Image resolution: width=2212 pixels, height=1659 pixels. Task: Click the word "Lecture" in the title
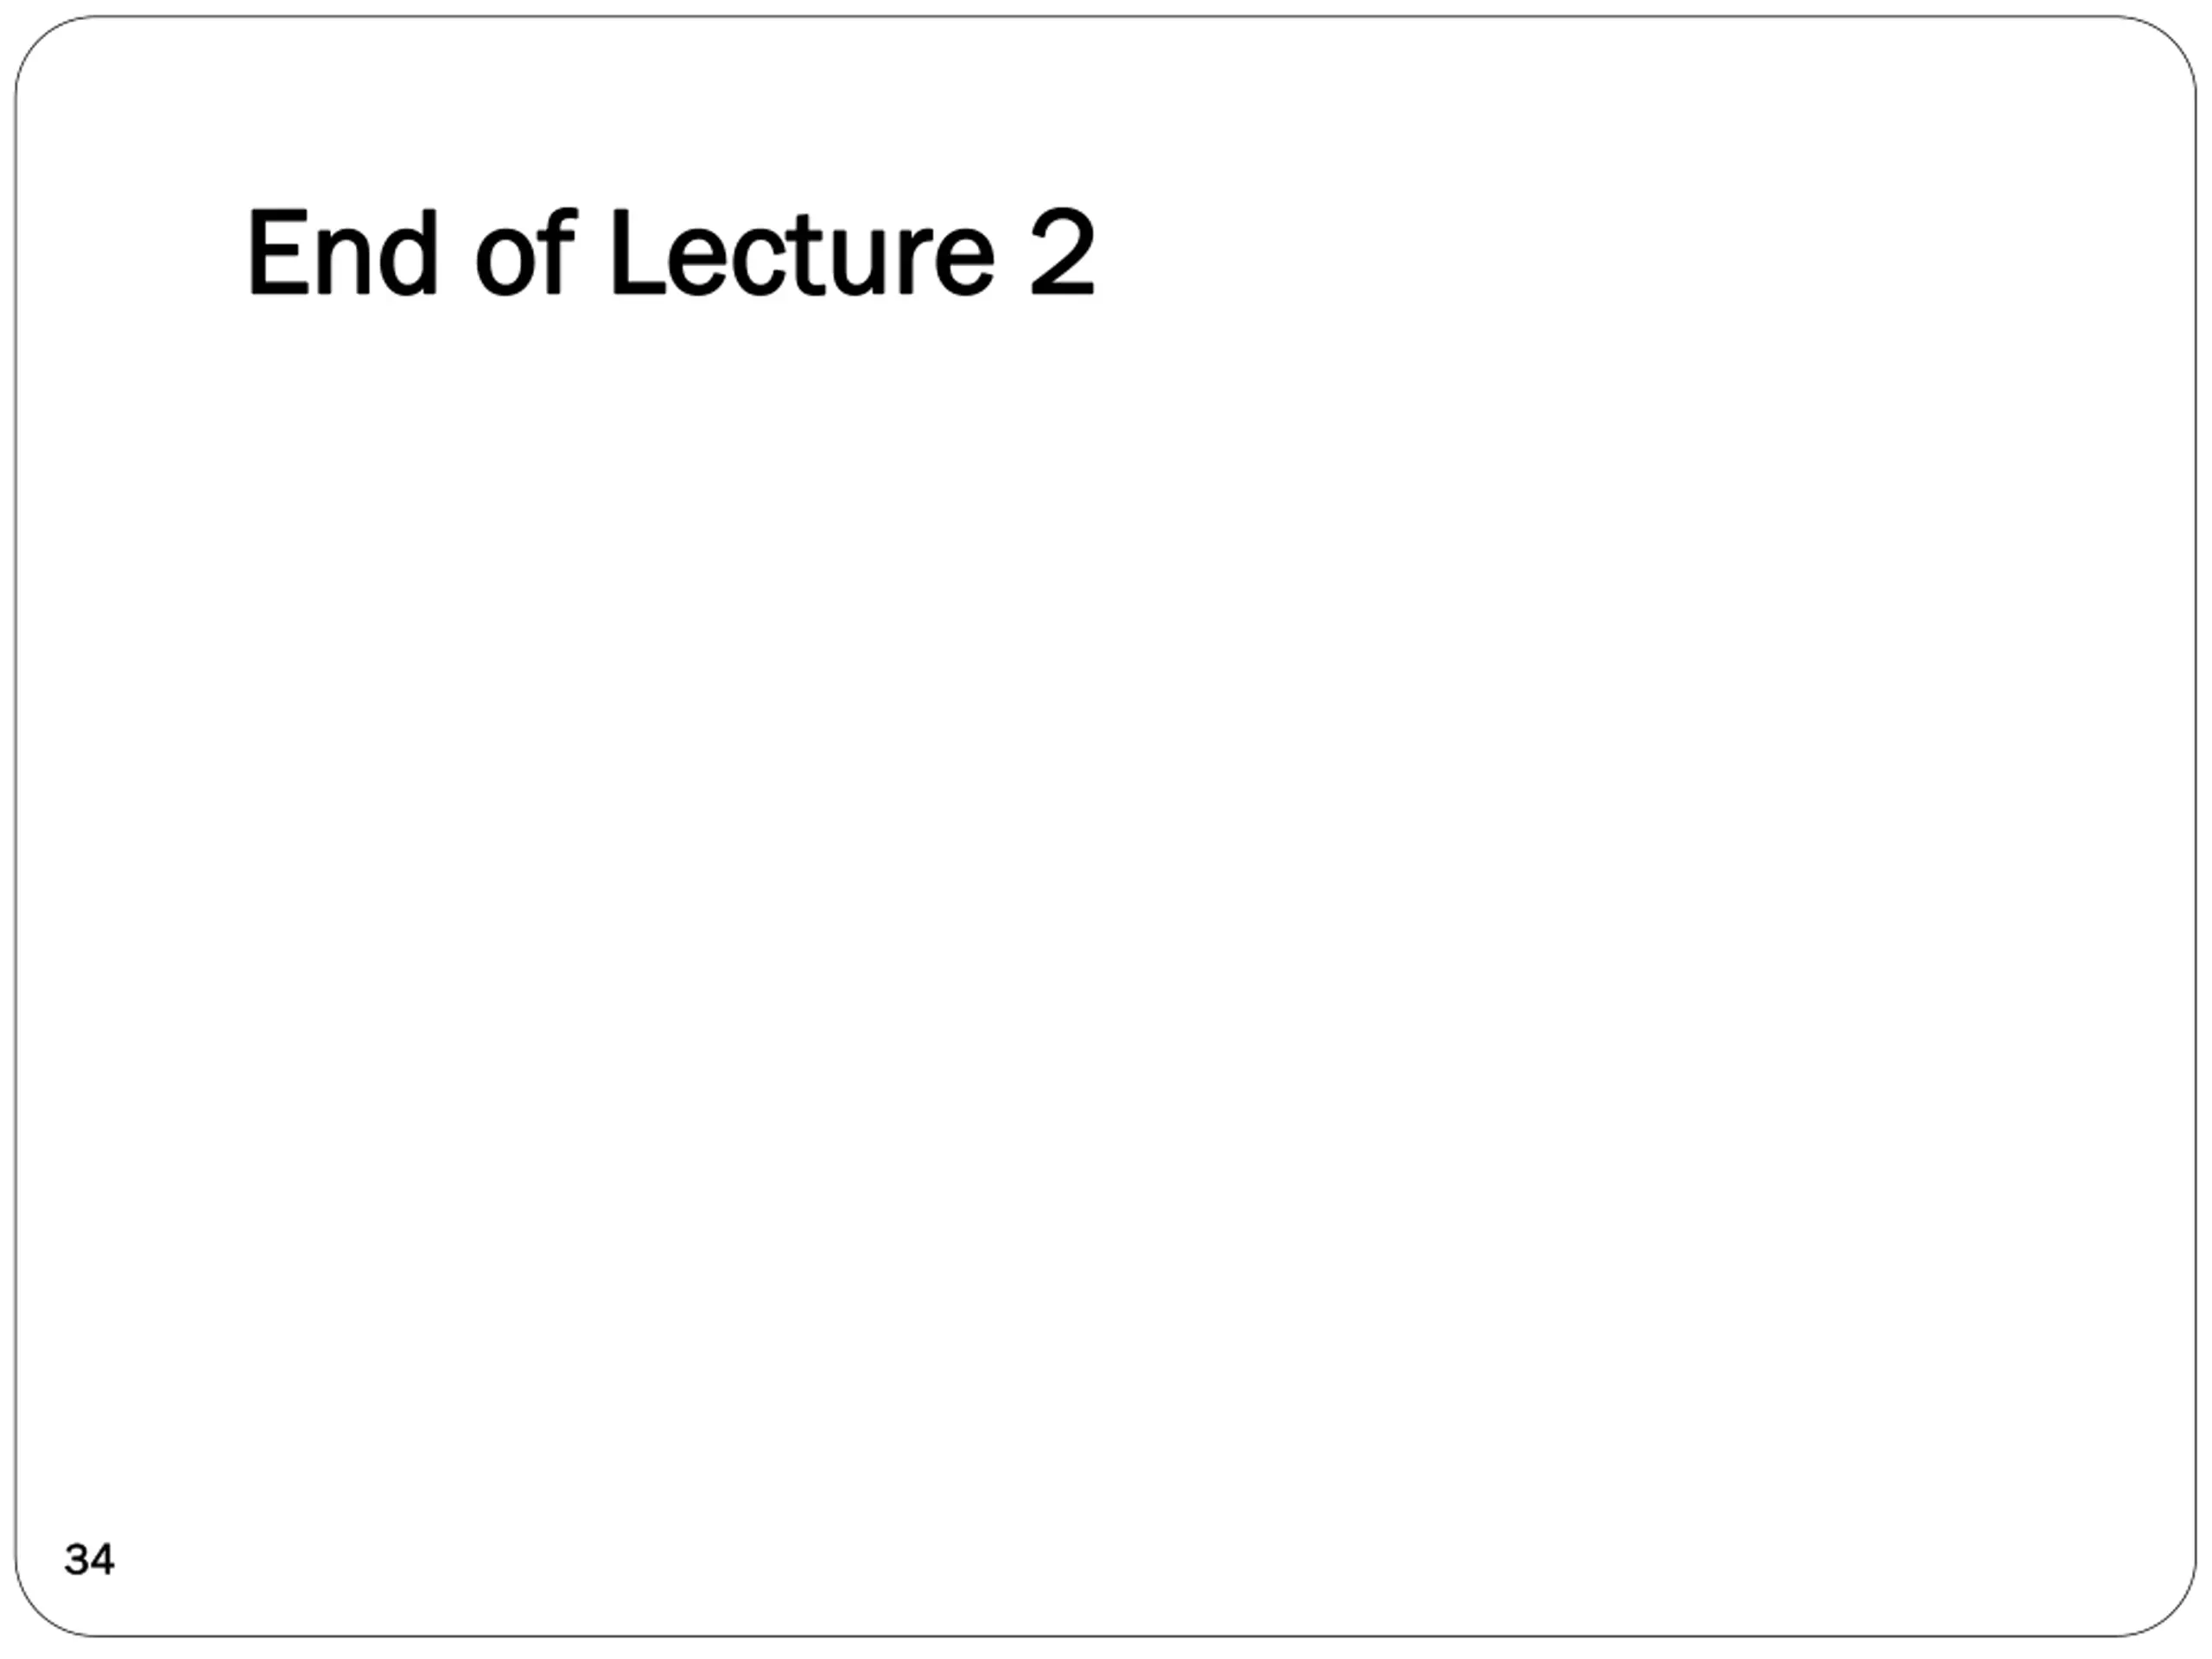(x=801, y=253)
